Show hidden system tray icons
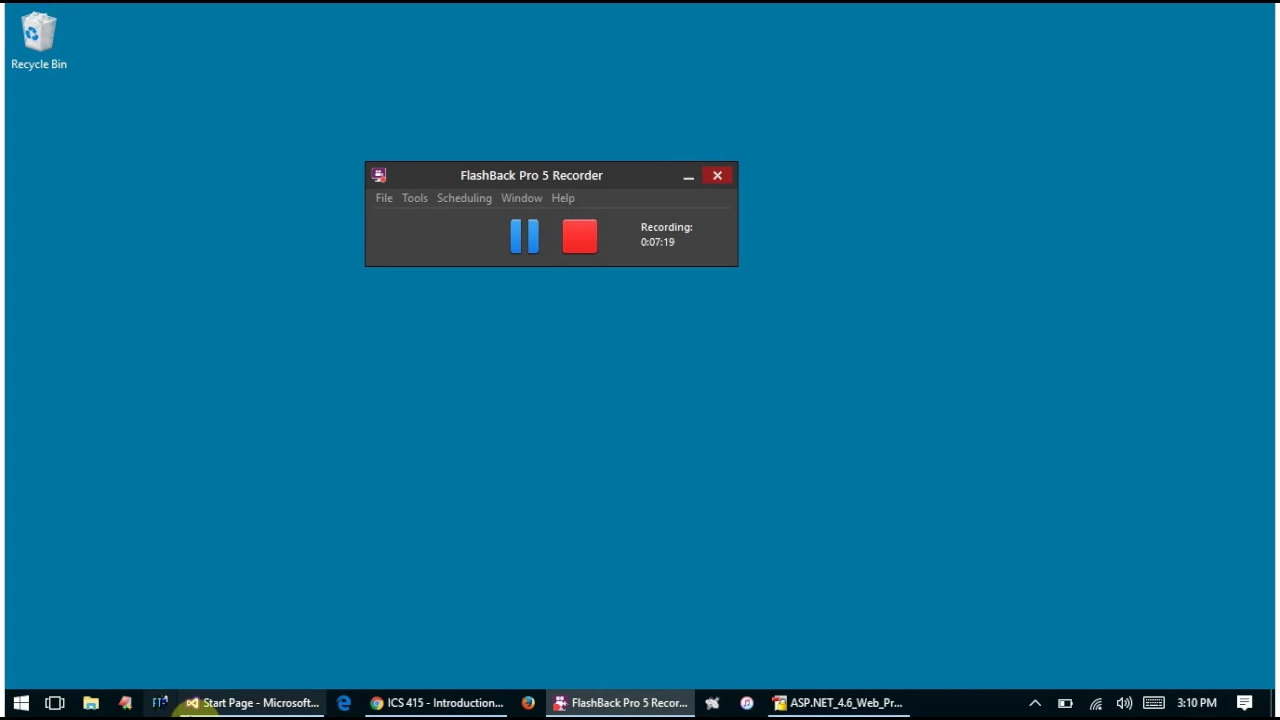The width and height of the screenshot is (1280, 720). (x=1035, y=703)
